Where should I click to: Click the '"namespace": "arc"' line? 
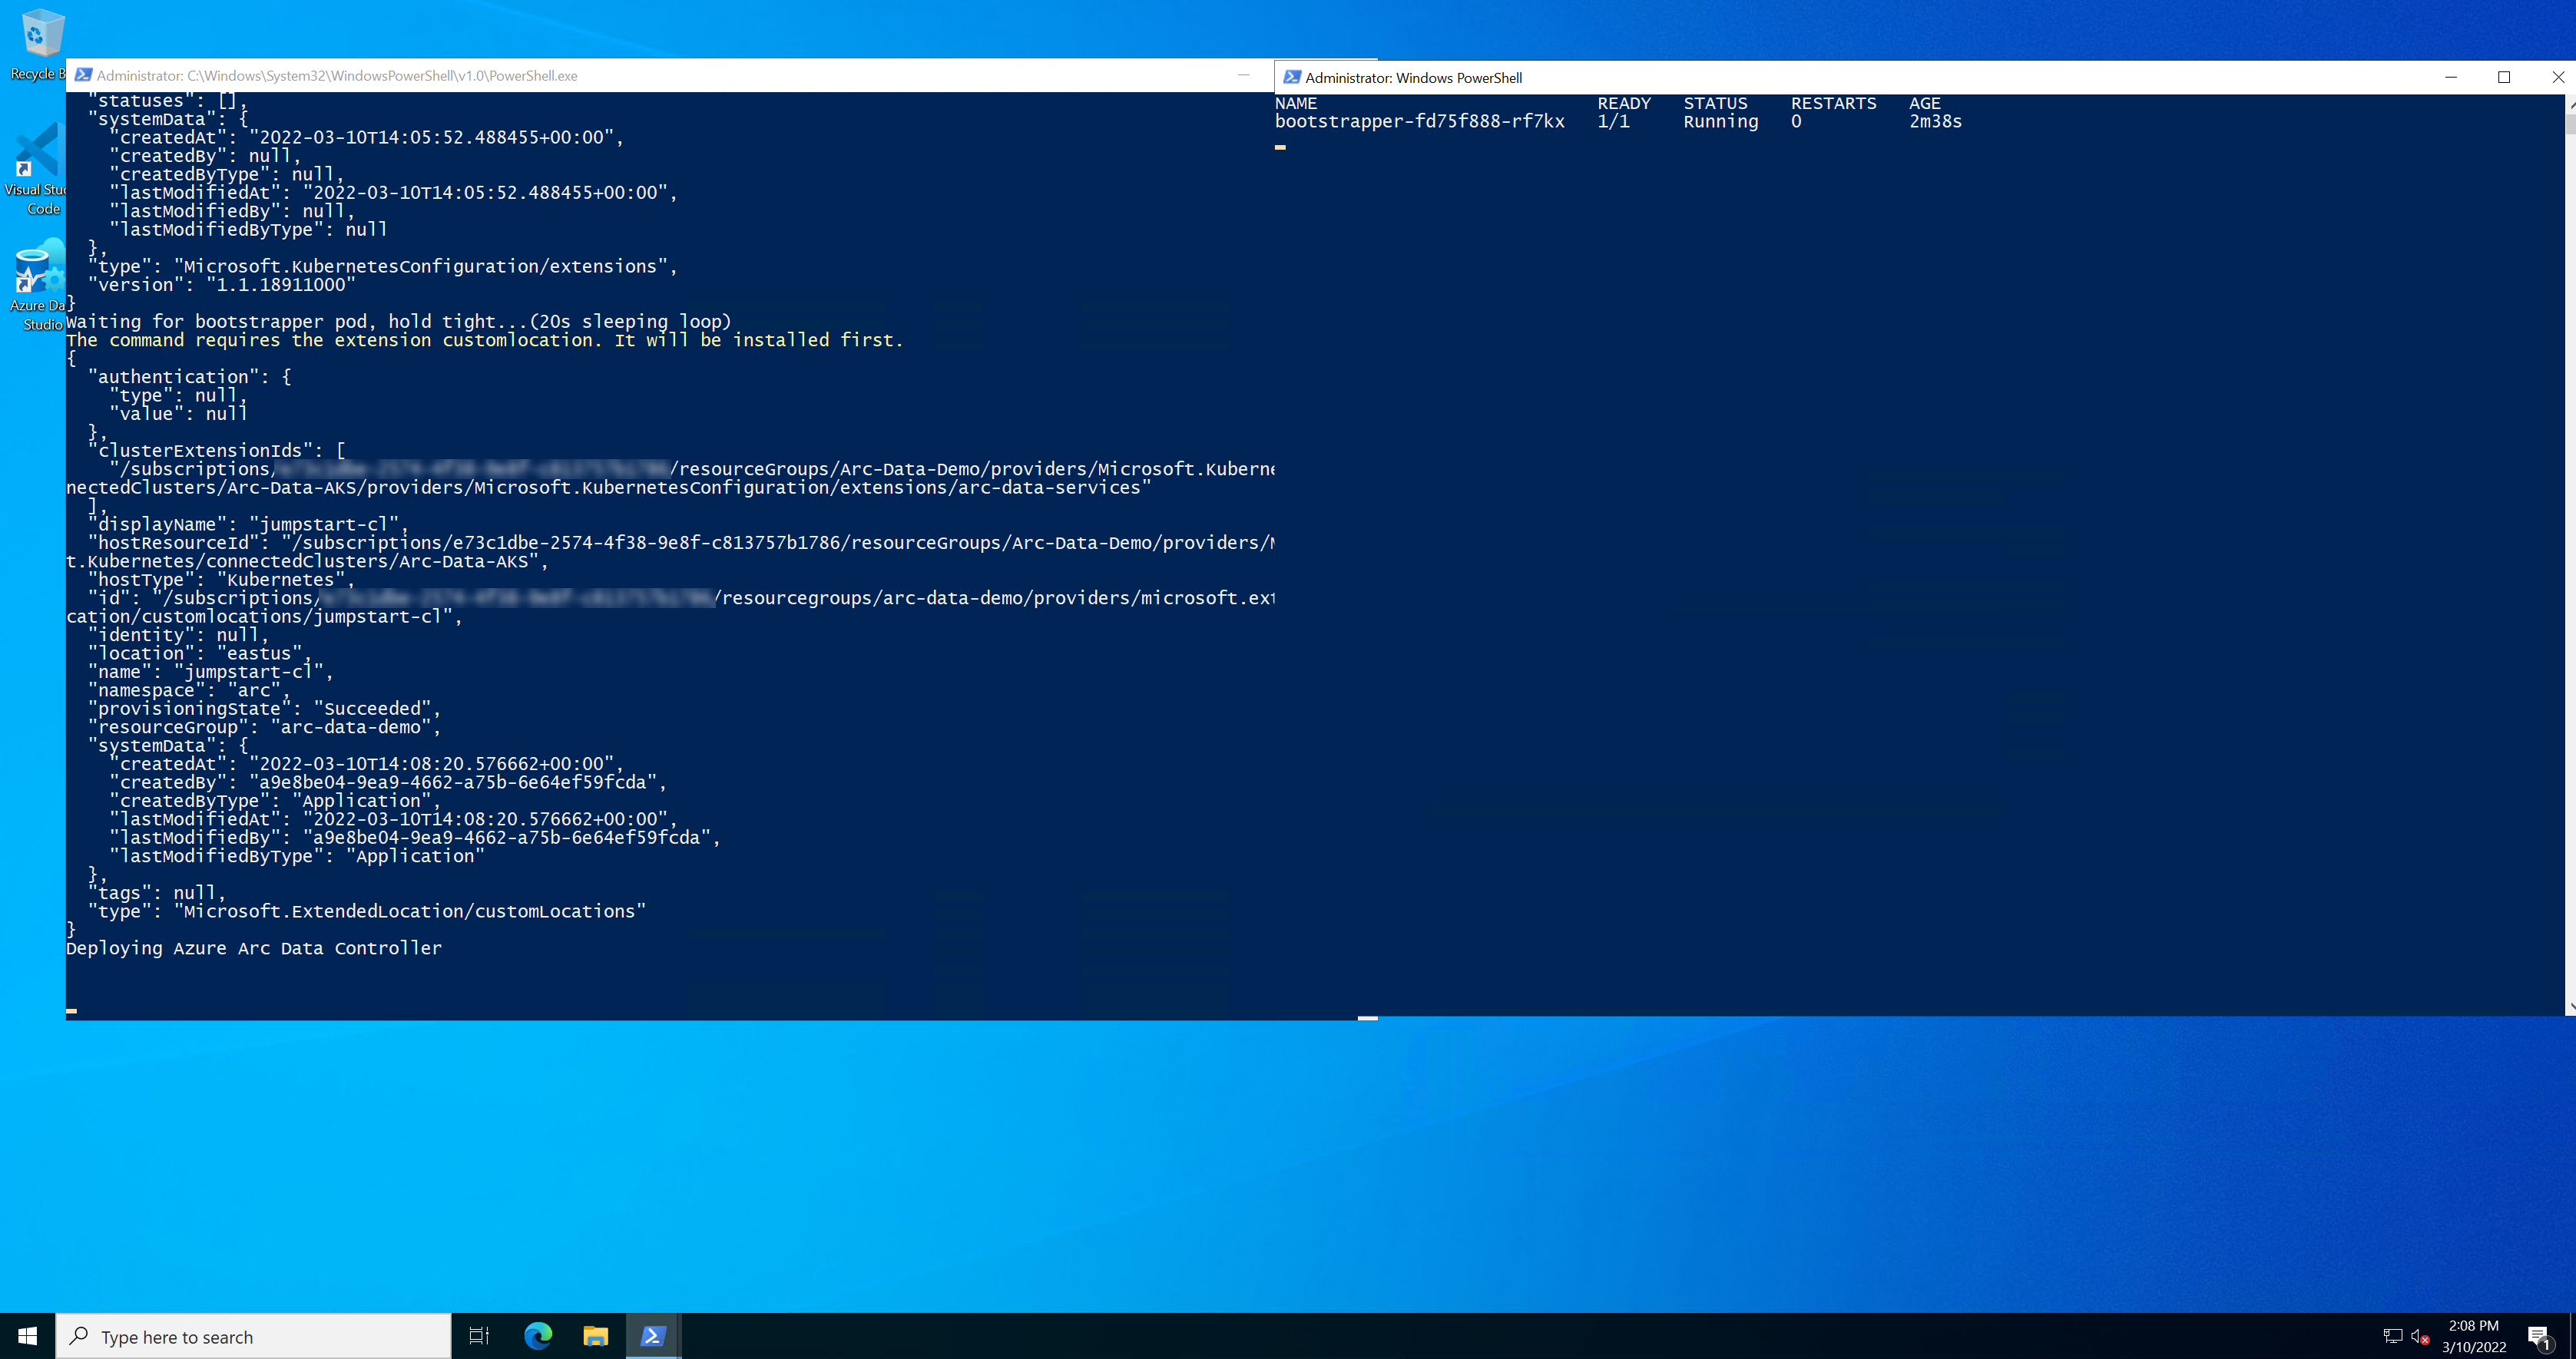click(x=189, y=690)
